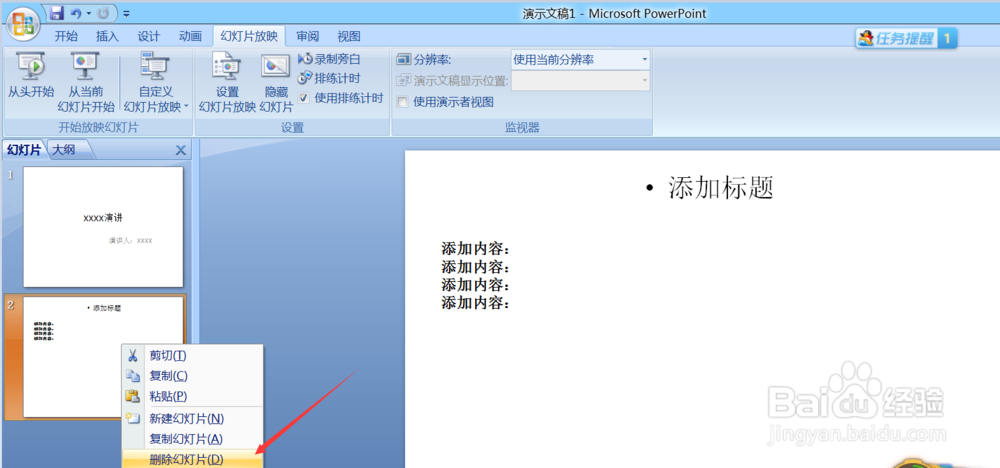Select the 幻灯片 pane tab
1000x468 pixels.
pos(24,150)
